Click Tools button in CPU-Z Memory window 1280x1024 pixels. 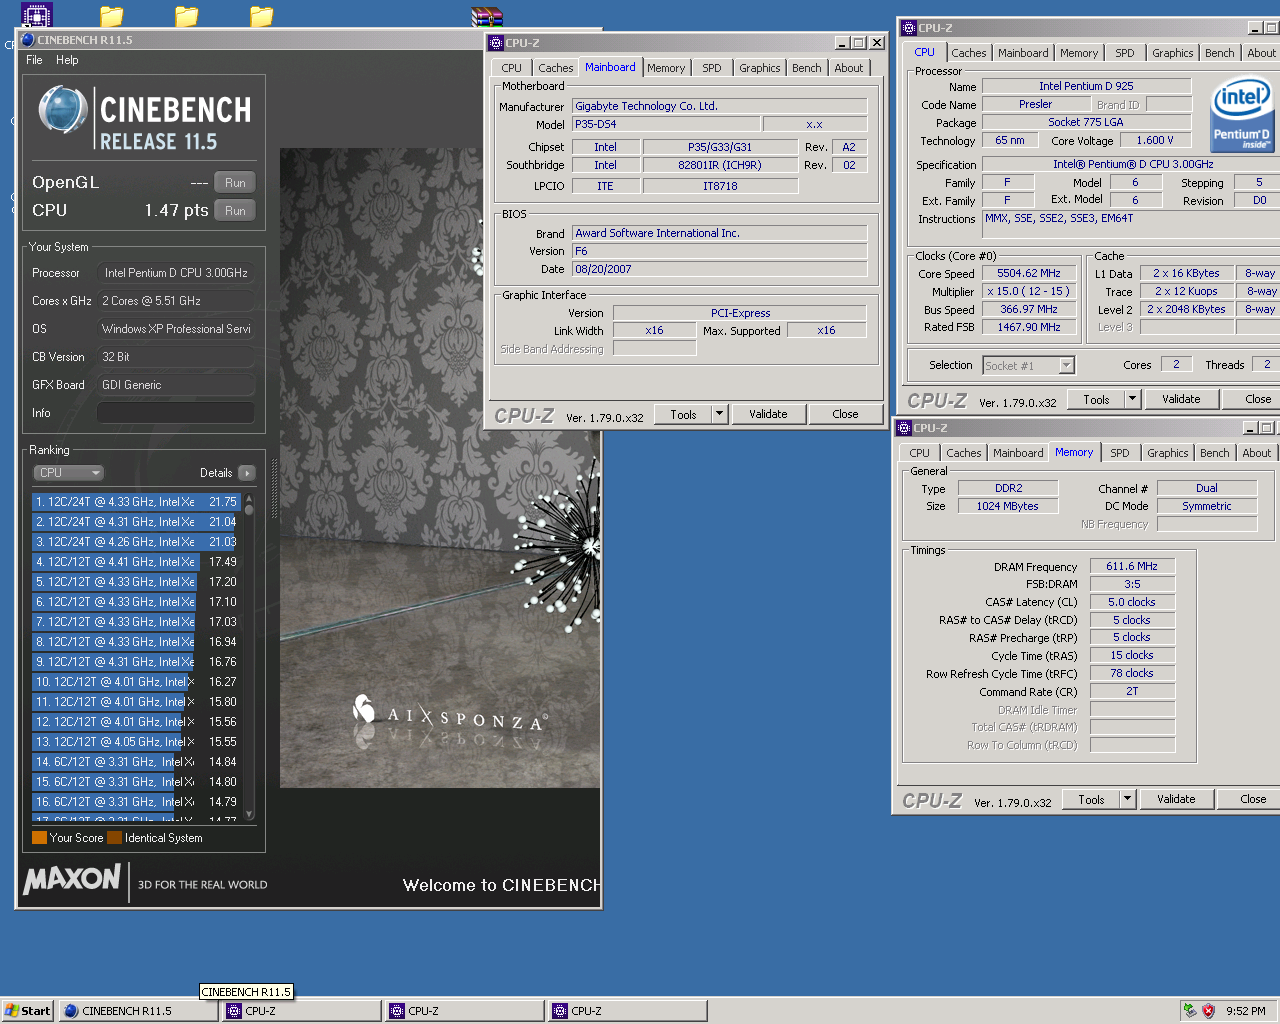(x=1092, y=799)
